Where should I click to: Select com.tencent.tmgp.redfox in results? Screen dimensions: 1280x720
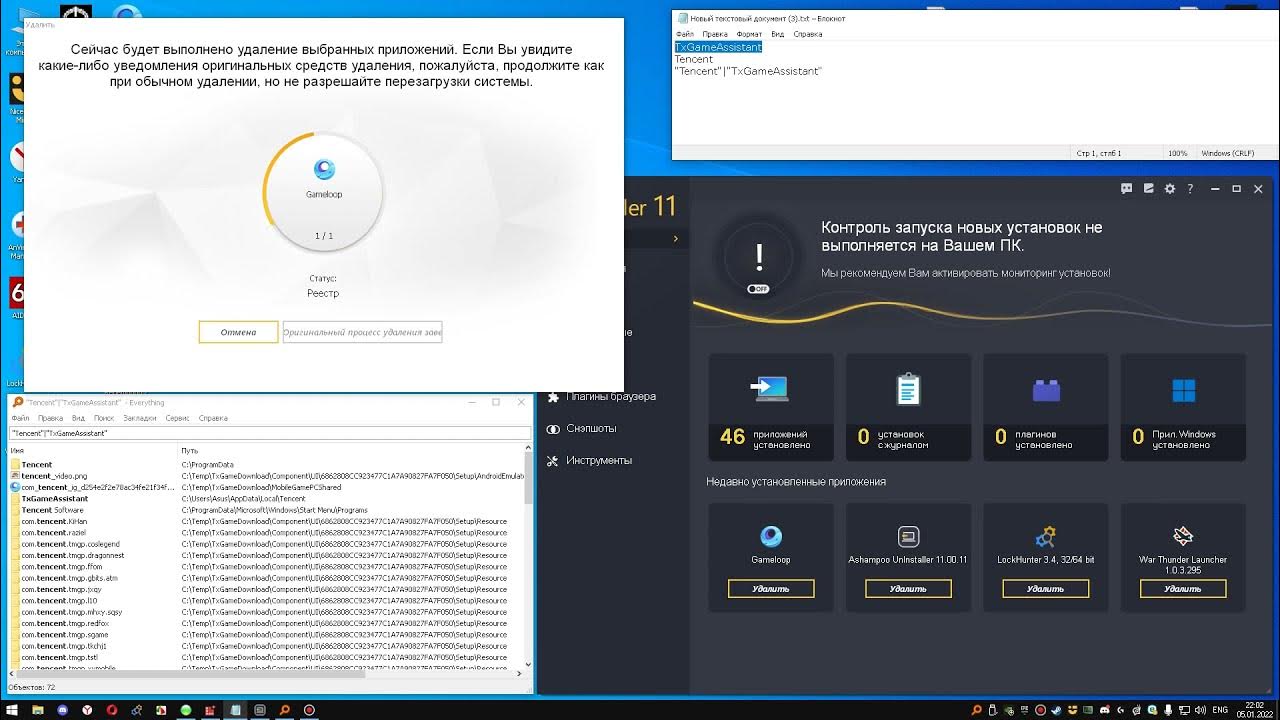65,623
